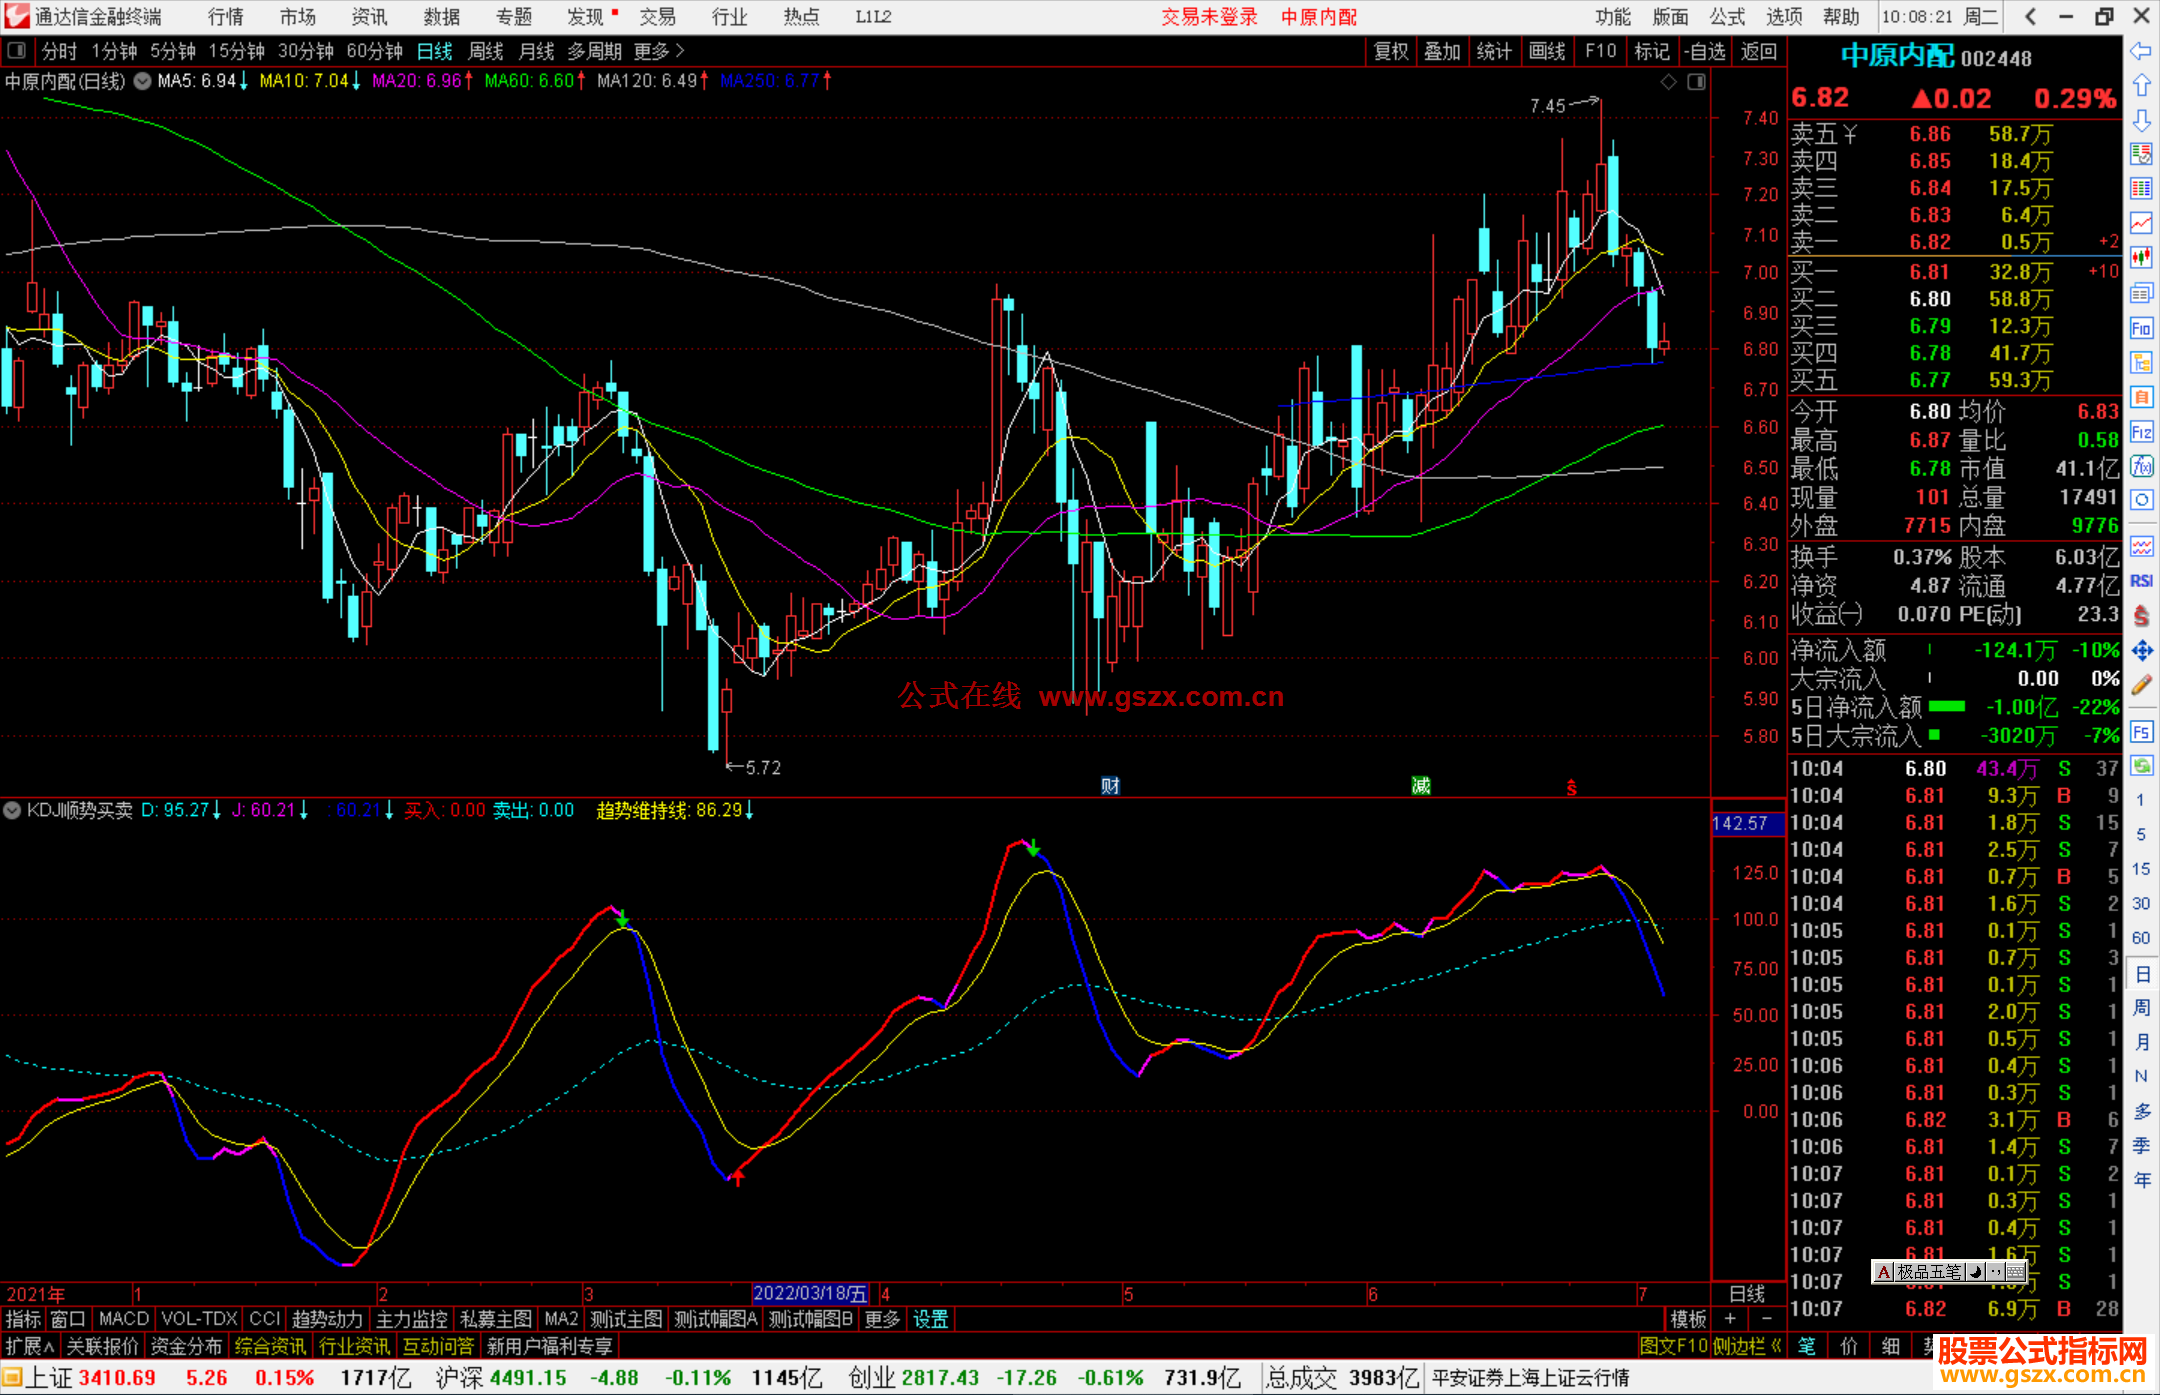
Task: Open the 模板 template menu
Action: click(1688, 1319)
